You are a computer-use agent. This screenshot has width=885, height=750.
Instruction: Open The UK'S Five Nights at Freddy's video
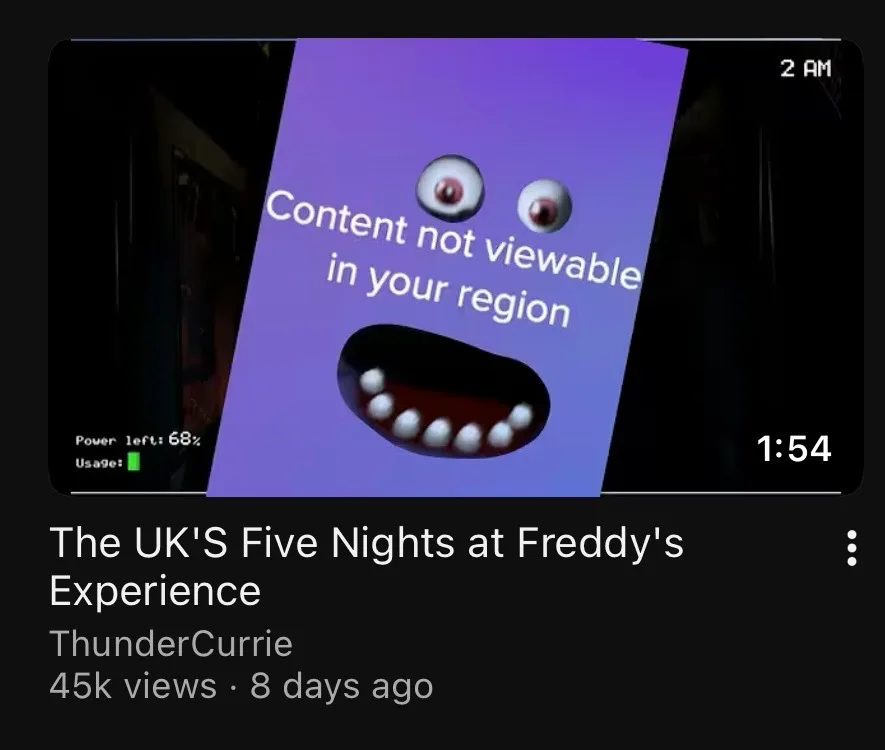[x=366, y=566]
